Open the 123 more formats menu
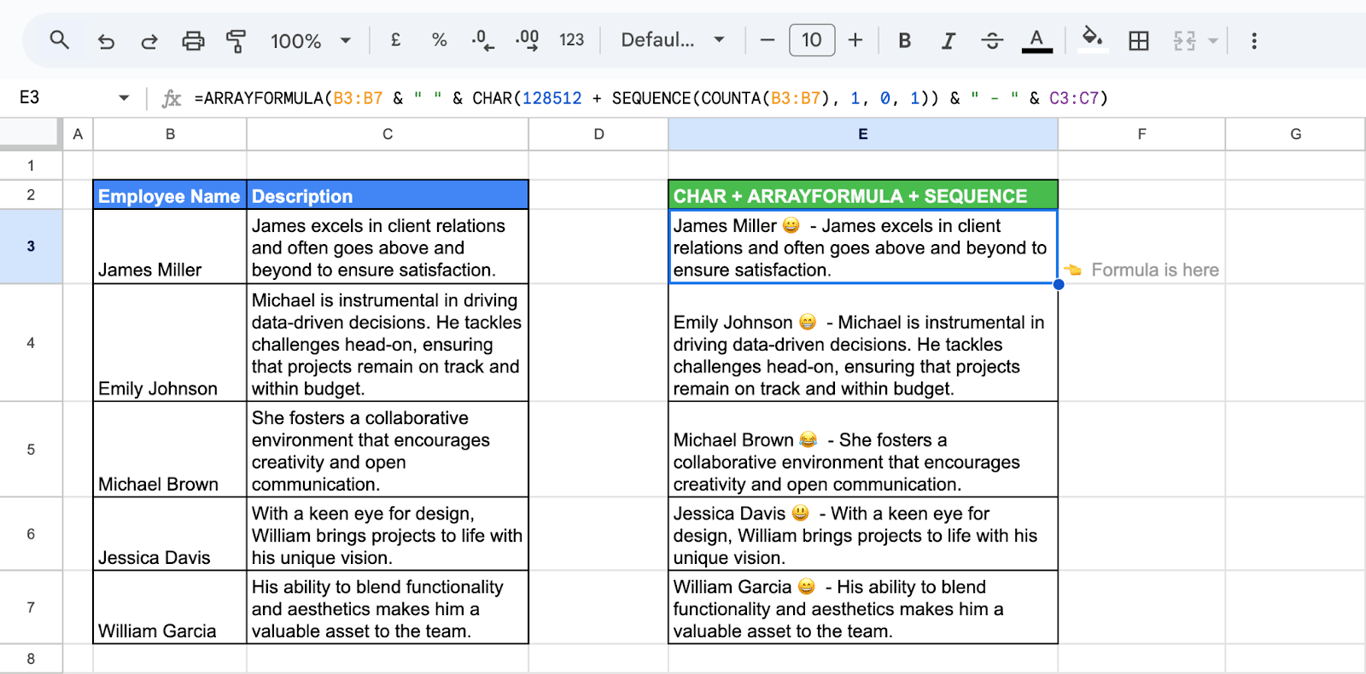 [x=572, y=40]
